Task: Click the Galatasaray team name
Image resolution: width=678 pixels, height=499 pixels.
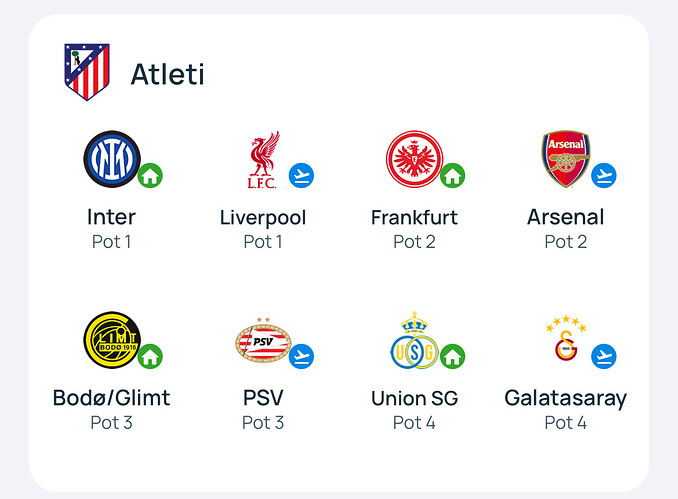Action: [566, 398]
